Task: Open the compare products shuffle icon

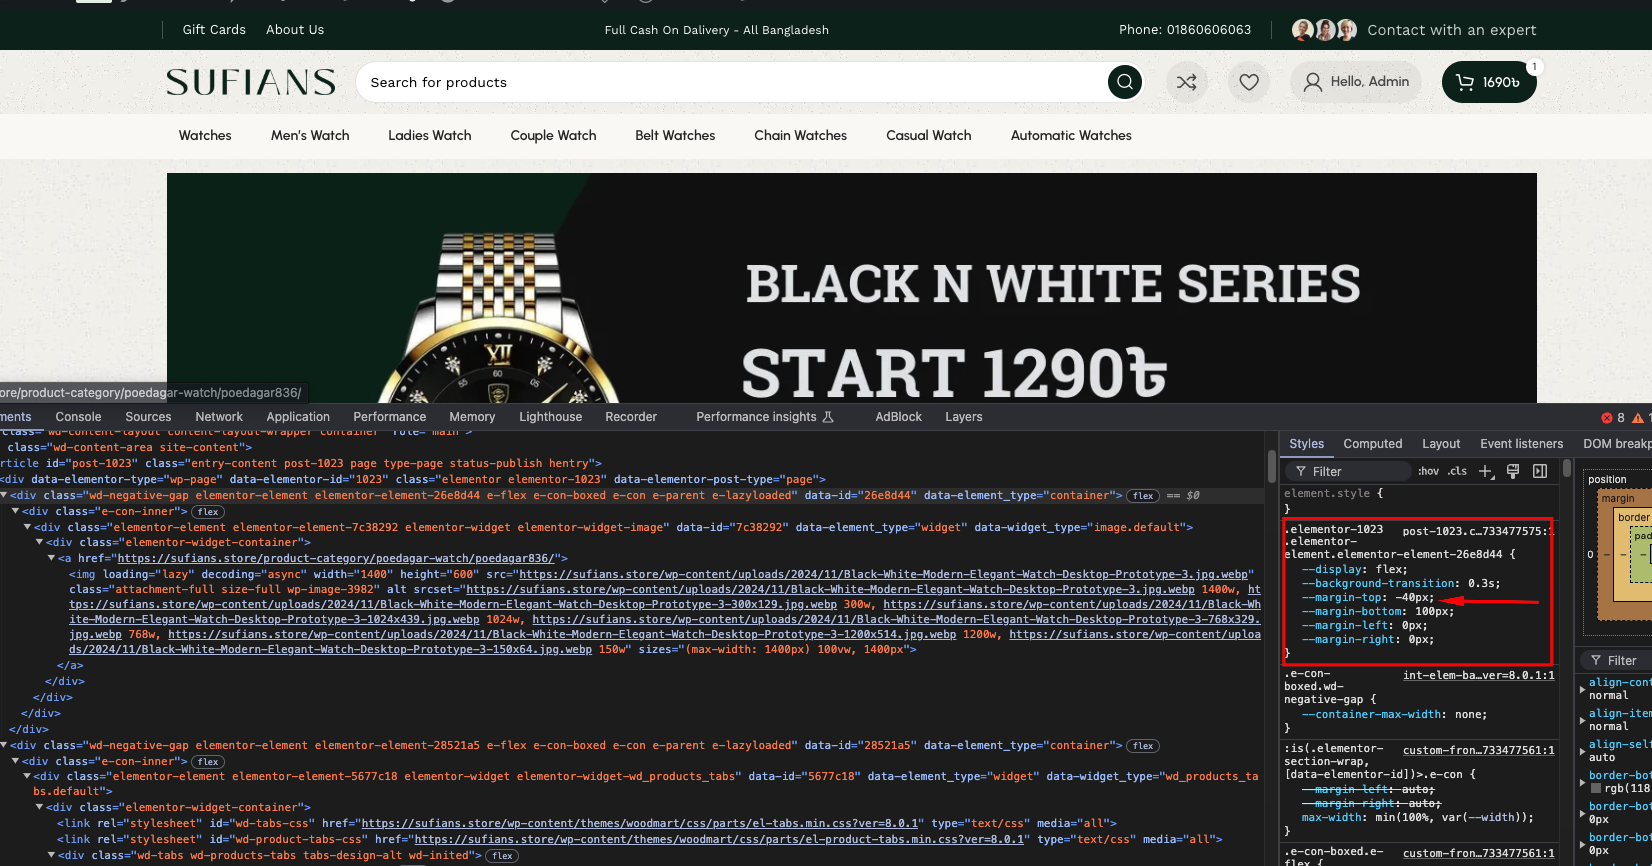Action: pos(1187,82)
